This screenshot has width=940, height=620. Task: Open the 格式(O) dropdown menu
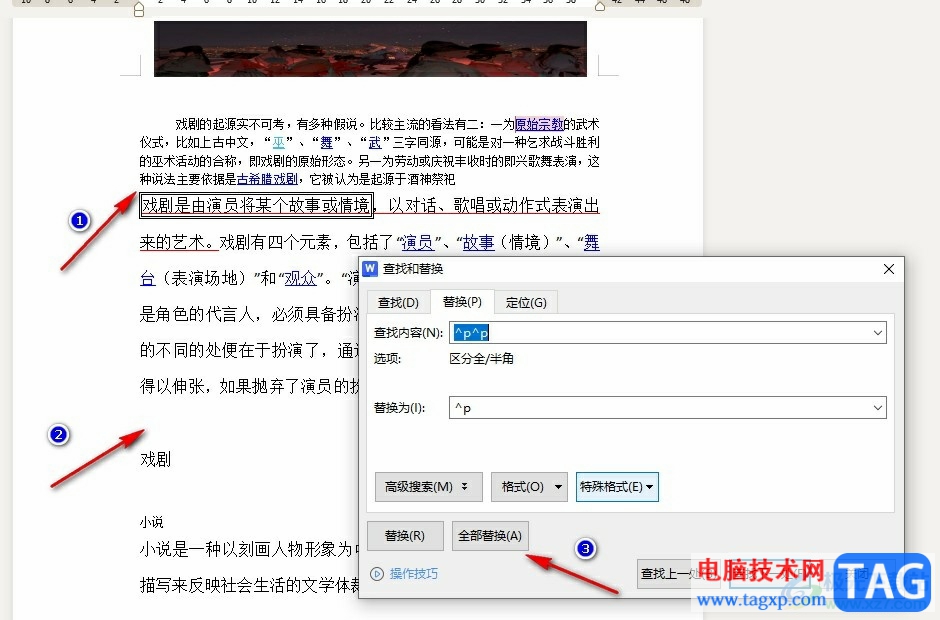pos(529,486)
